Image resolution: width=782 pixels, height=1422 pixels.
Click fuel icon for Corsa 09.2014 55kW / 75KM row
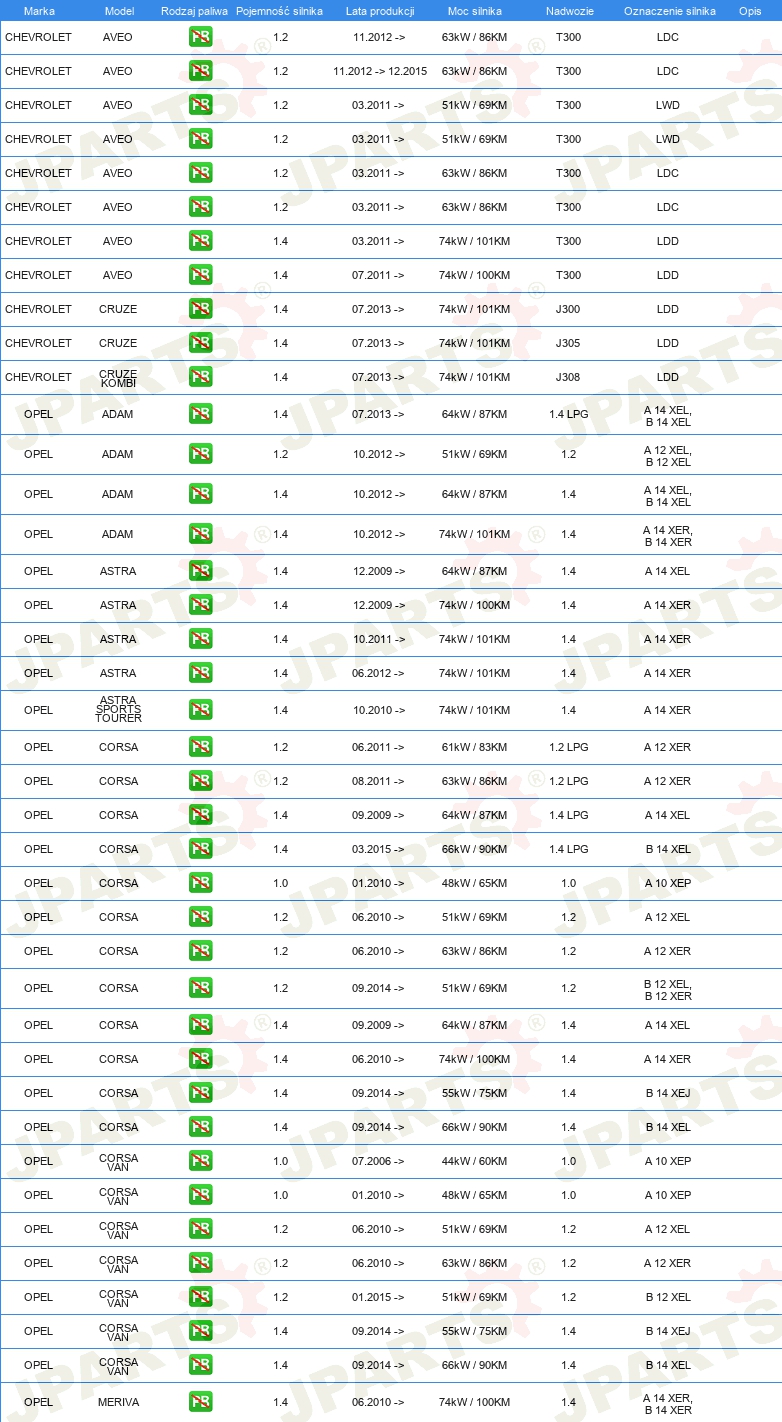(x=200, y=1093)
